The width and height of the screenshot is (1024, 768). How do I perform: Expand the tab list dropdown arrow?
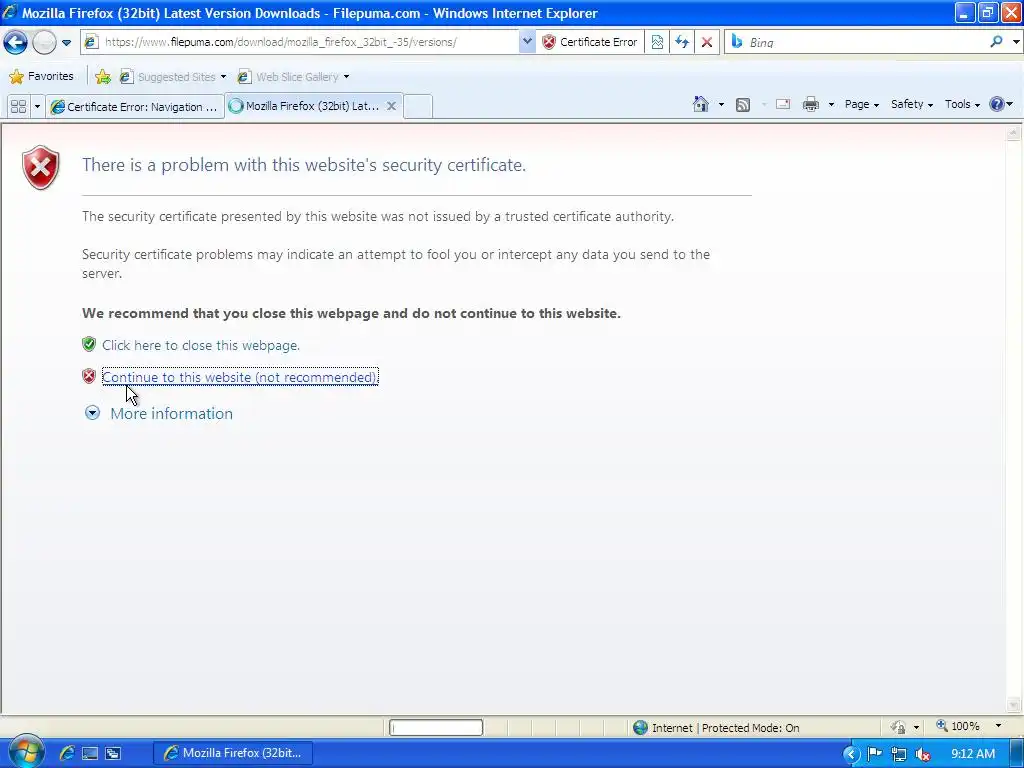37,106
